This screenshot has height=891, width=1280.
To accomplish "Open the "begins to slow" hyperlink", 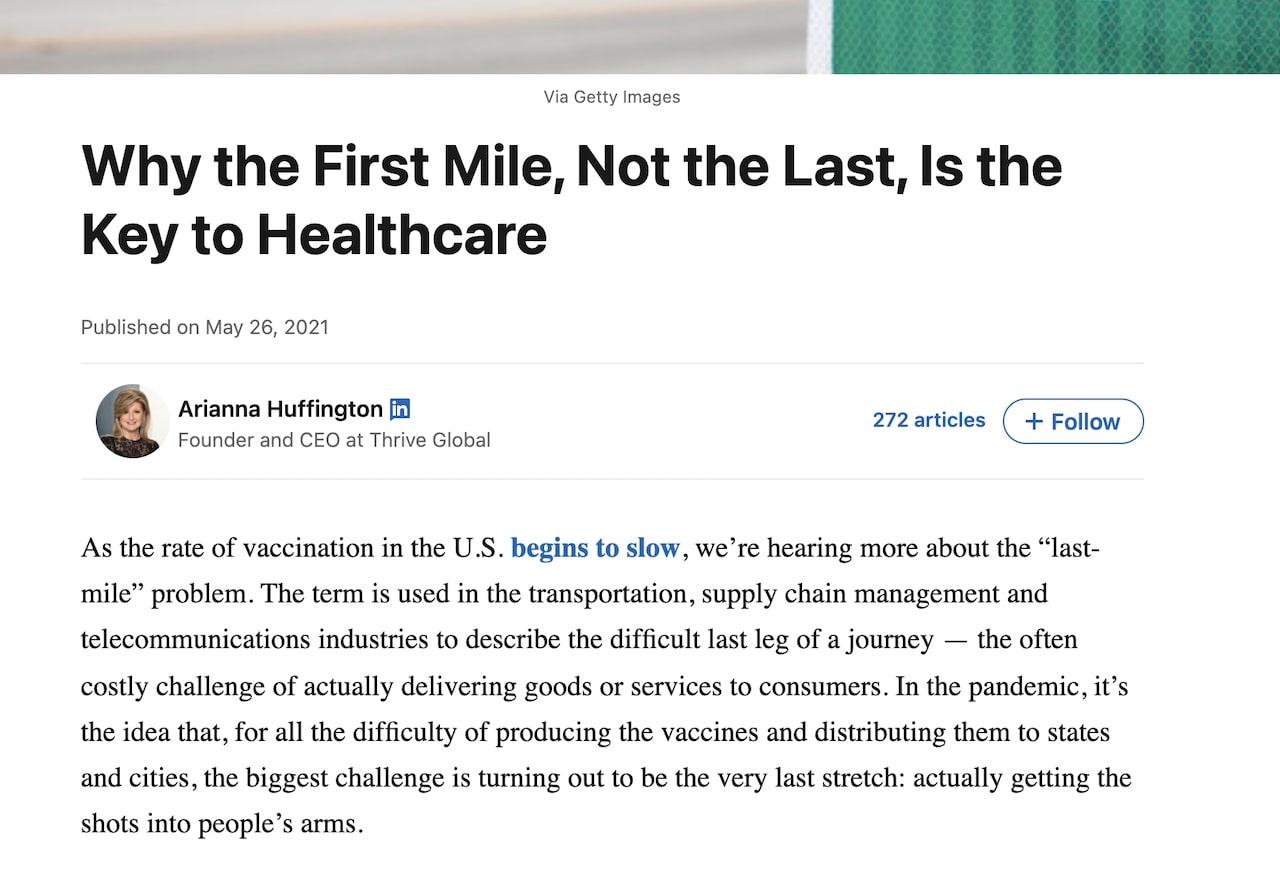I will (x=595, y=548).
